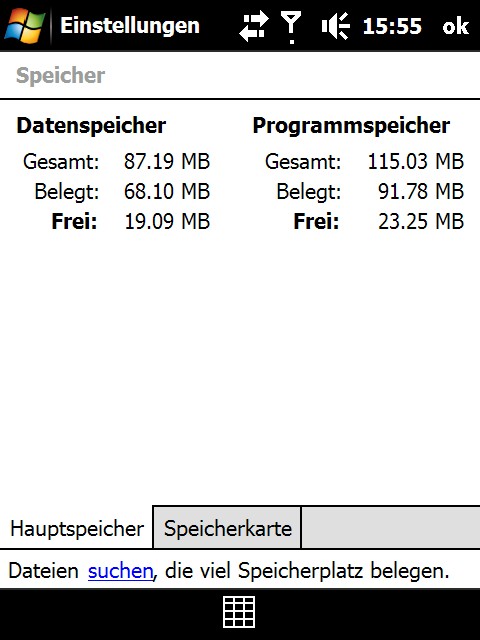The image size is (480, 640).
Task: Open the Windows Start flag menu
Action: tap(24, 25)
